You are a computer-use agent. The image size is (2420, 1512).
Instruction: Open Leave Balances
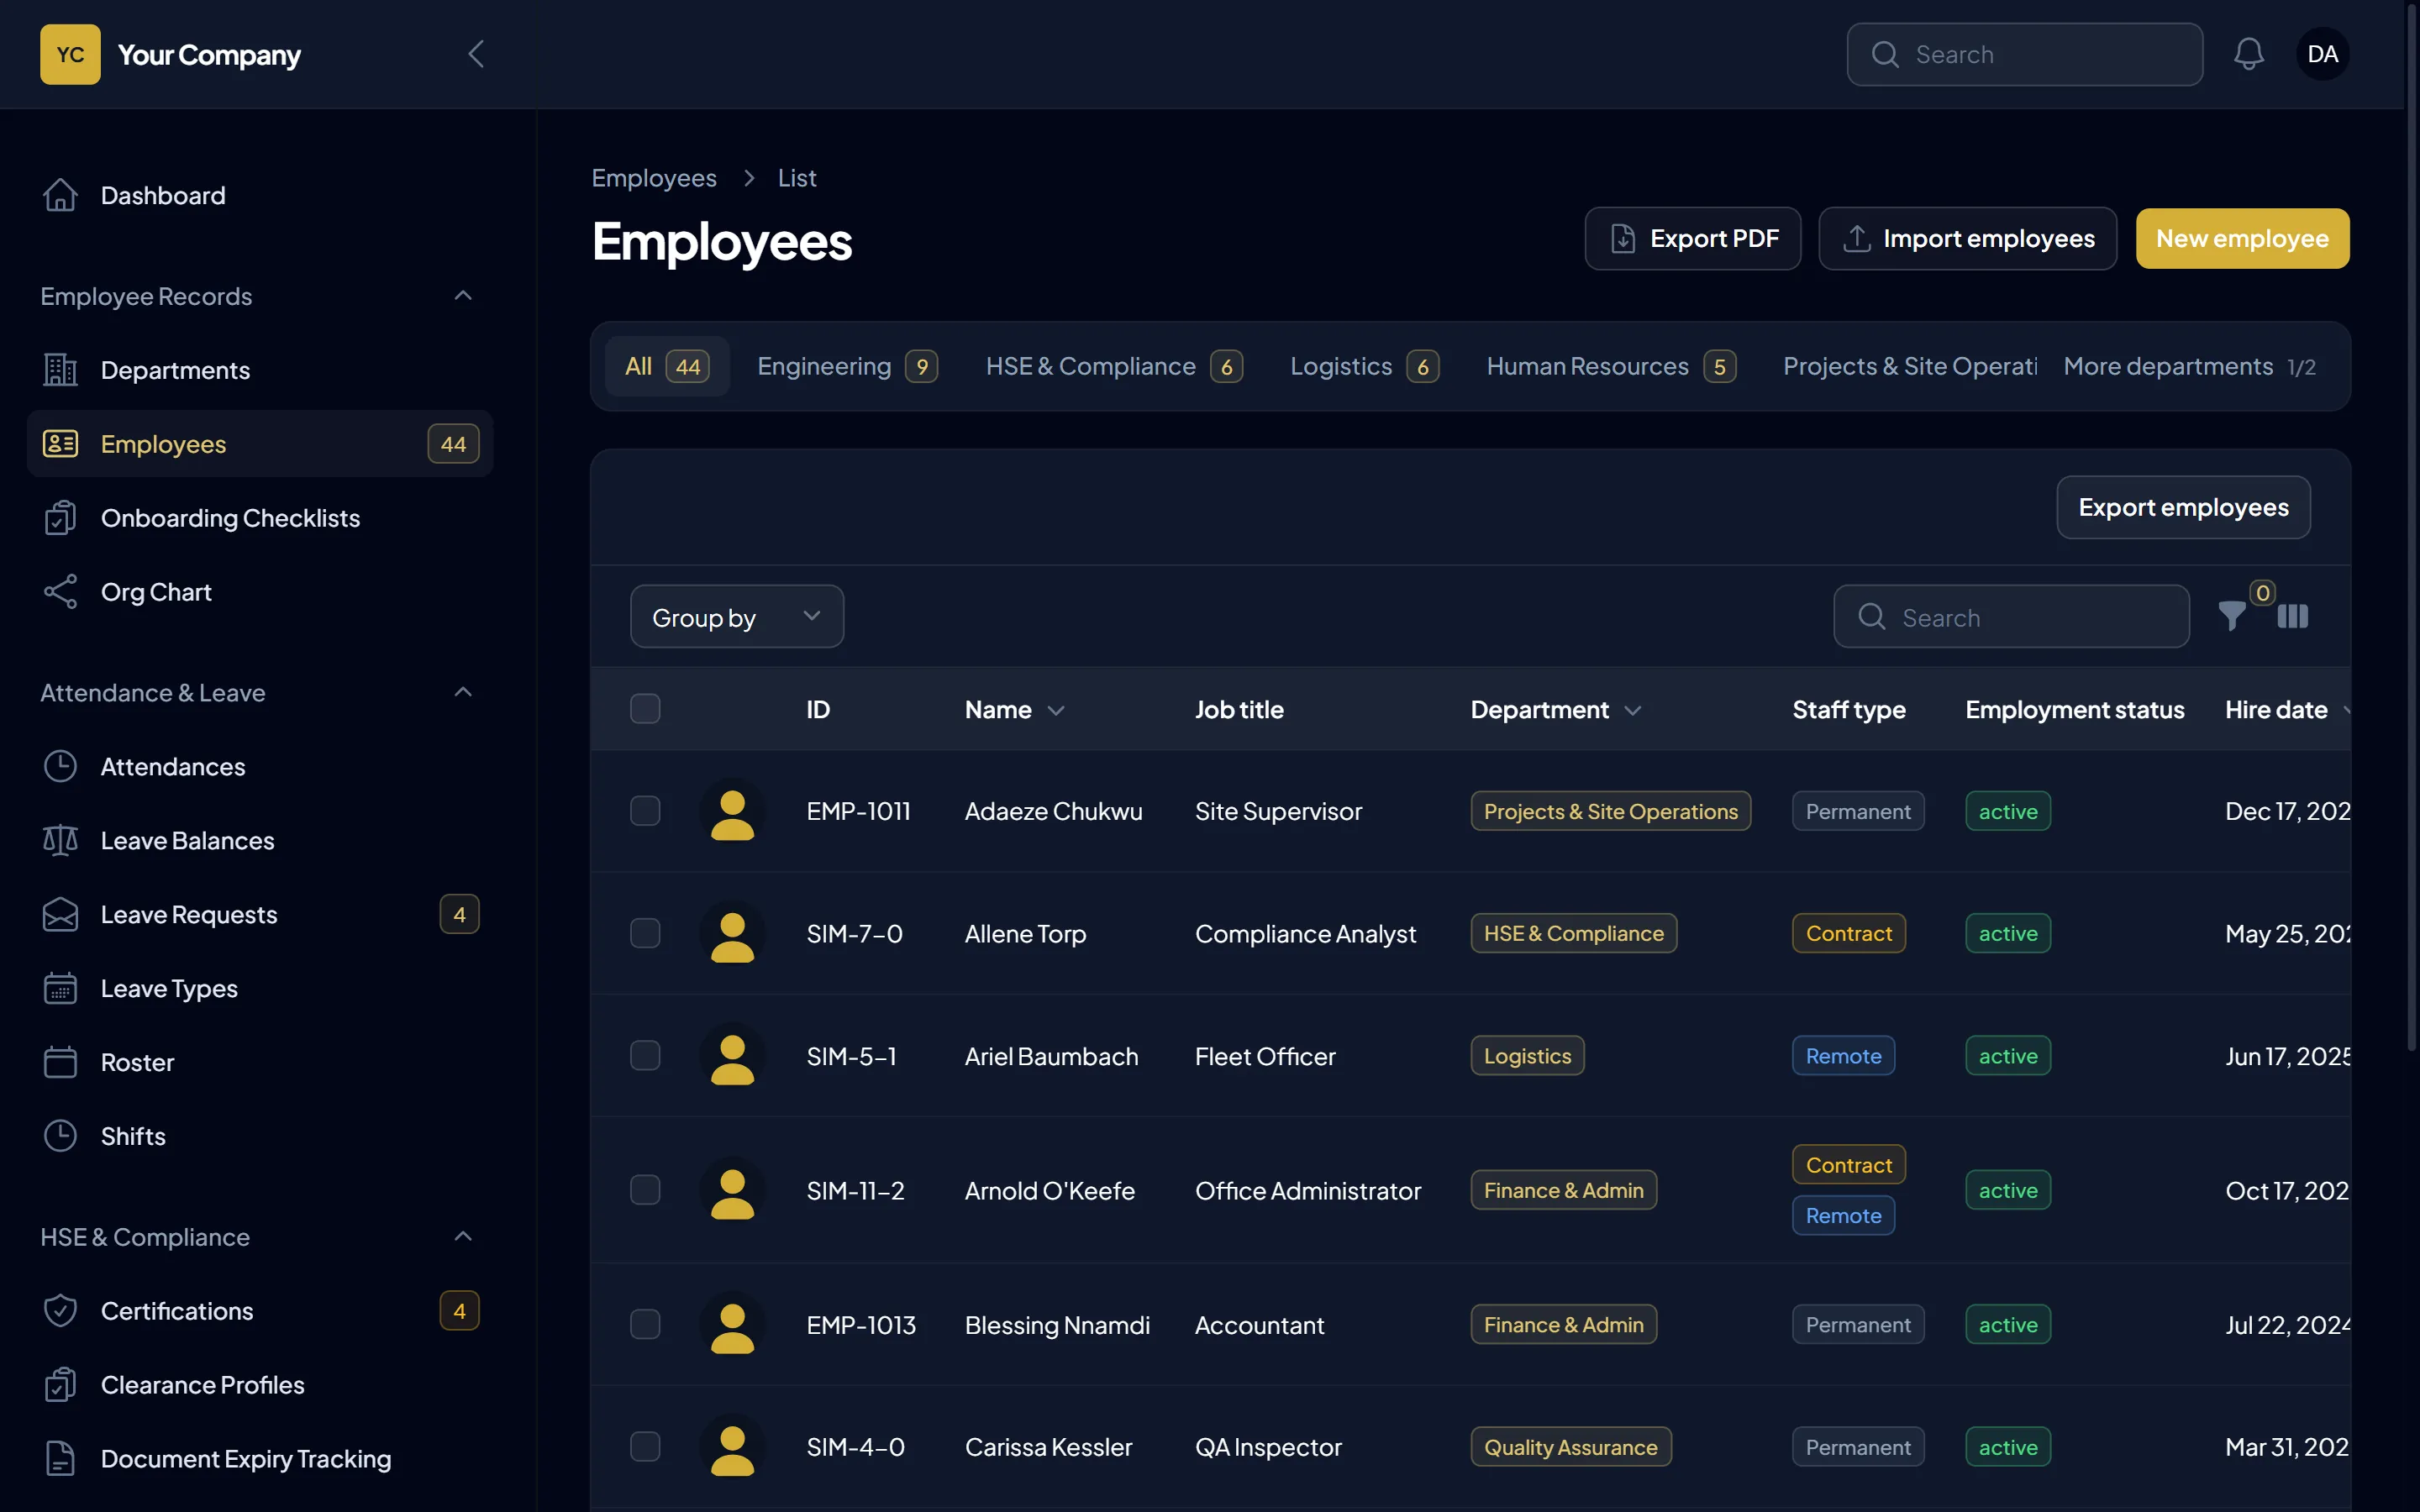tap(260, 840)
